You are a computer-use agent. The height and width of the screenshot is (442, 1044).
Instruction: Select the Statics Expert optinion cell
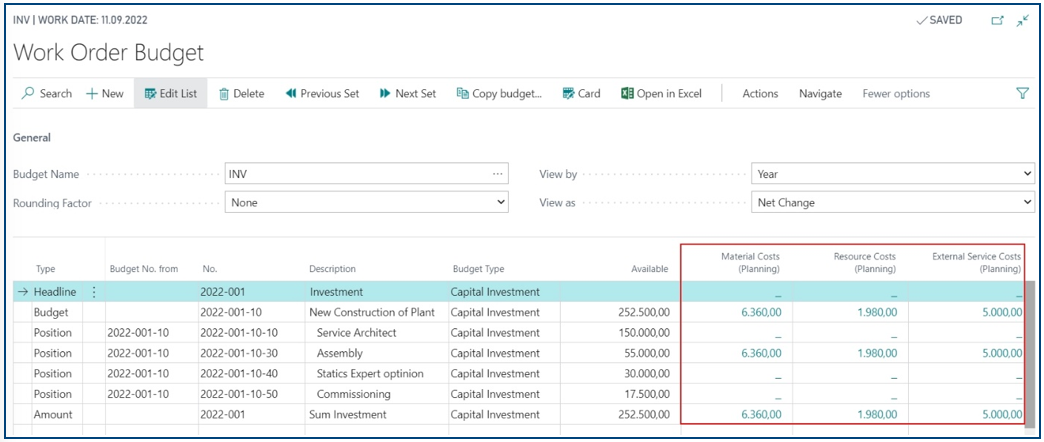click(377, 373)
